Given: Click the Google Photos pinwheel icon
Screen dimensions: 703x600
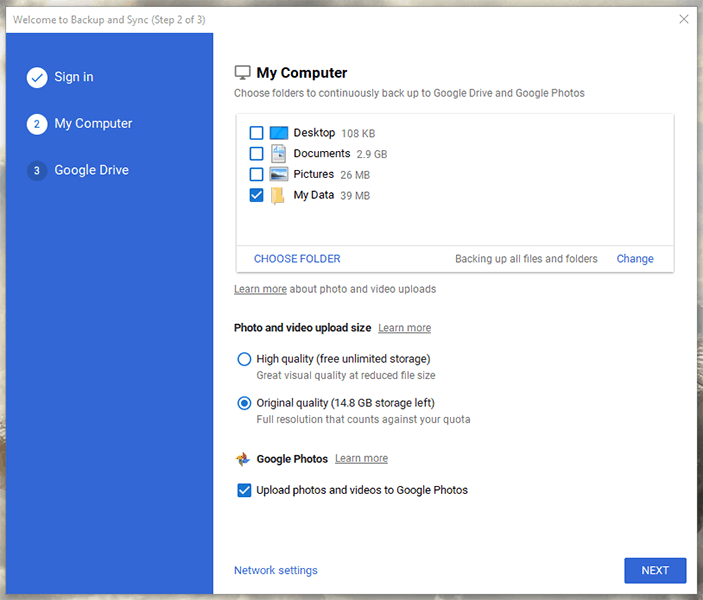Looking at the screenshot, I should click(243, 459).
